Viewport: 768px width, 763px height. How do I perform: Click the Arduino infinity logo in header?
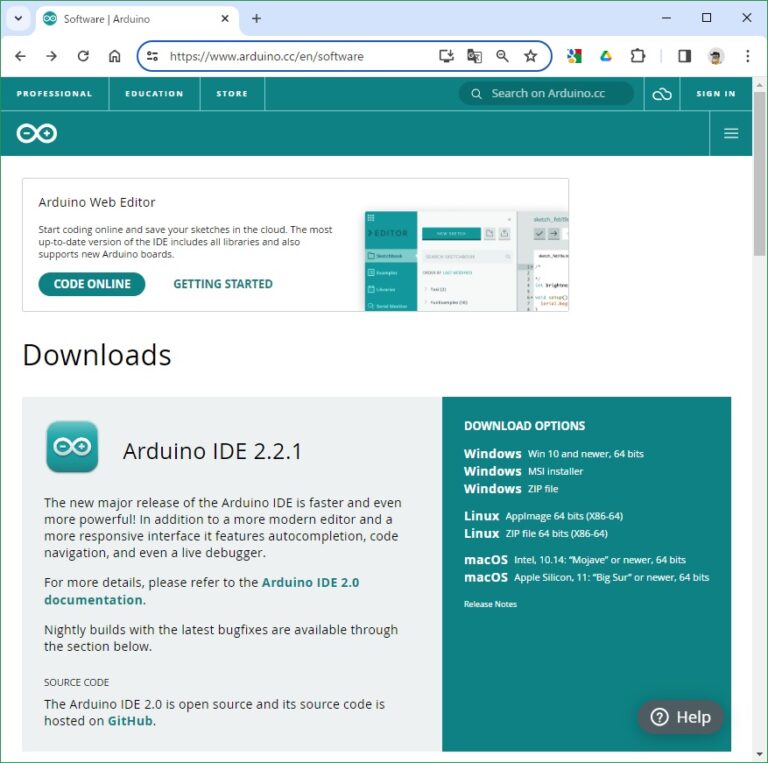coord(37,133)
